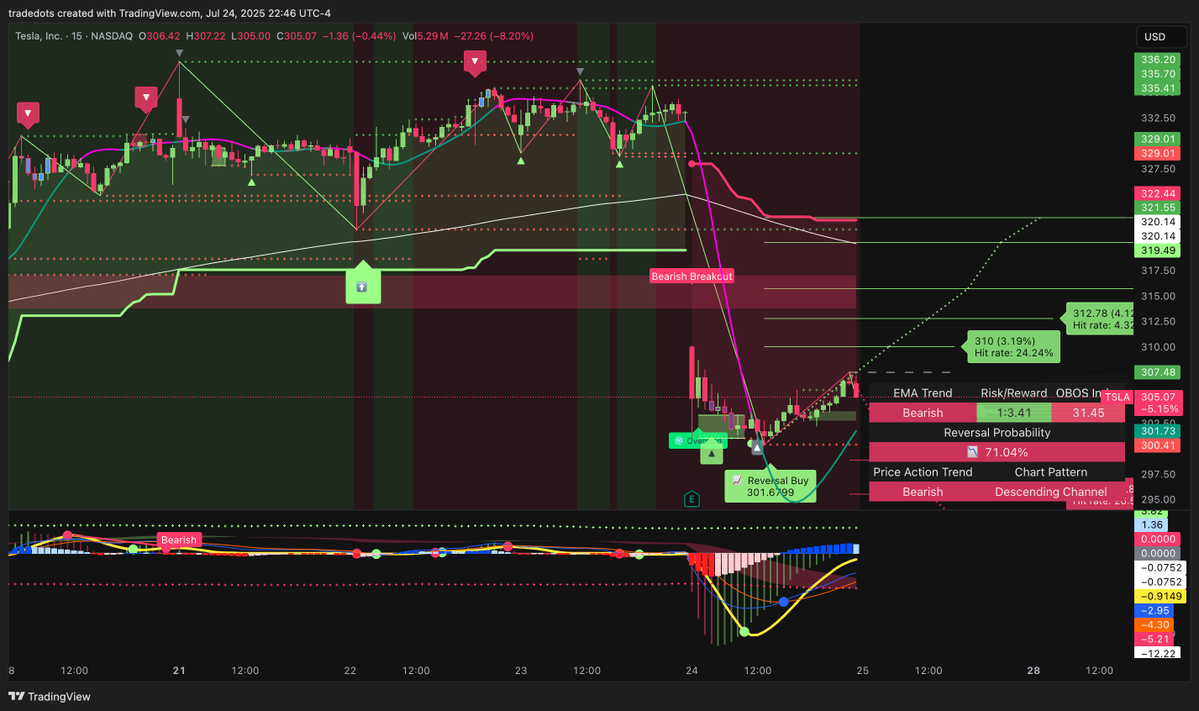Click Bearish under Price Action Trend
This screenshot has width=1199, height=711.
pyautogui.click(x=923, y=492)
